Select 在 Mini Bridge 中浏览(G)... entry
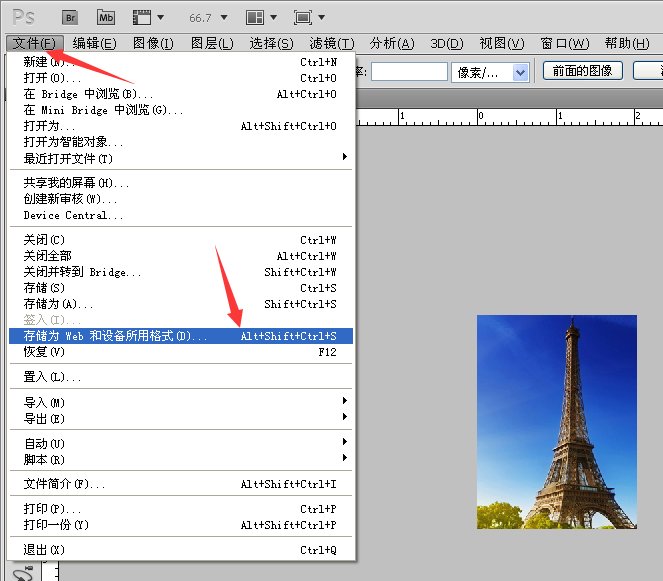The width and height of the screenshot is (663, 581). click(x=181, y=110)
